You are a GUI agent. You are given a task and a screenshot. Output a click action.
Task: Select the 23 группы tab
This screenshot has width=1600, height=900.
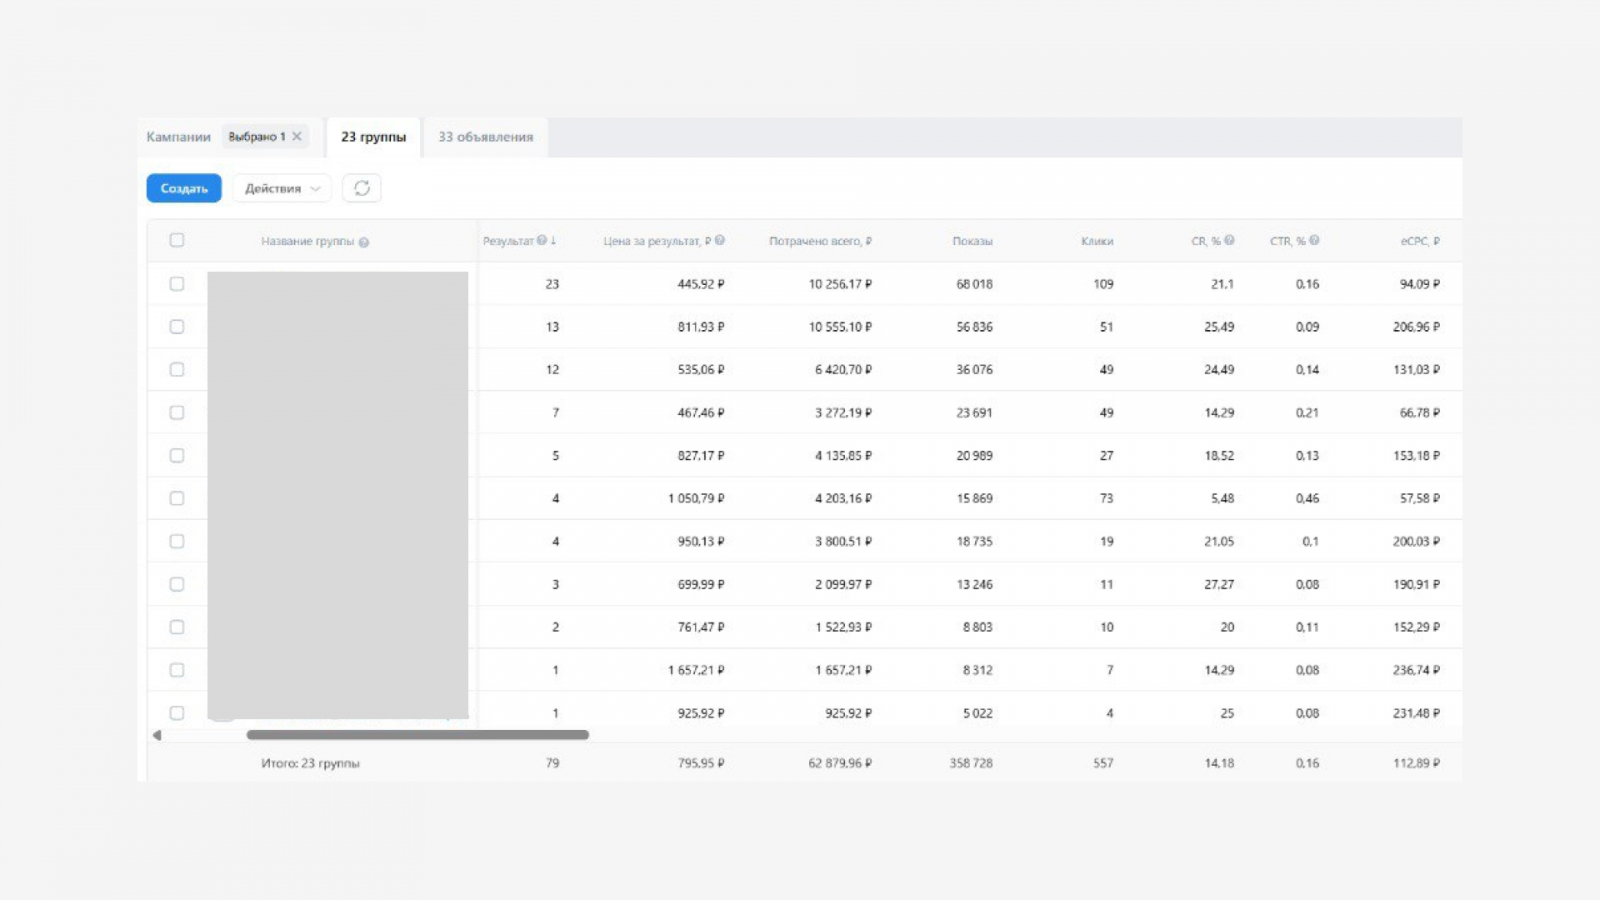click(x=373, y=137)
